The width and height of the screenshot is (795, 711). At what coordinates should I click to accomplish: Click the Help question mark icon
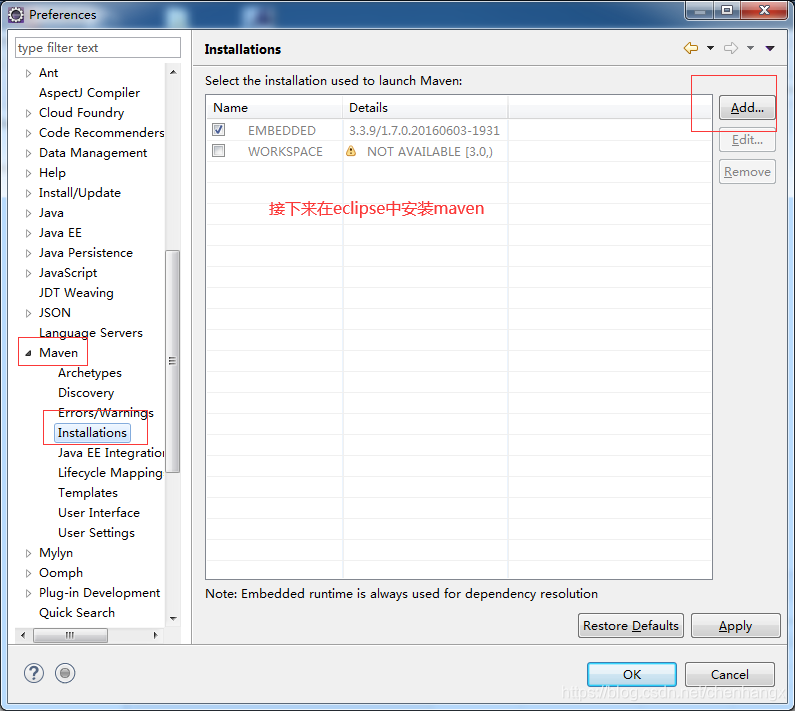pos(33,673)
